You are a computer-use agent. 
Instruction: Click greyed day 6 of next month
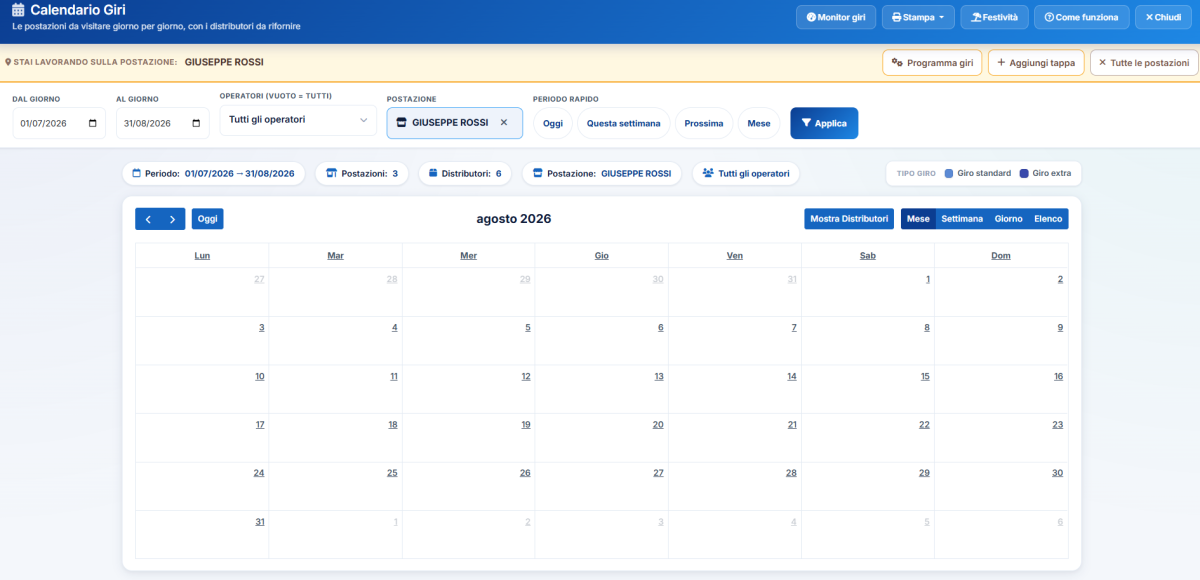pos(1060,522)
